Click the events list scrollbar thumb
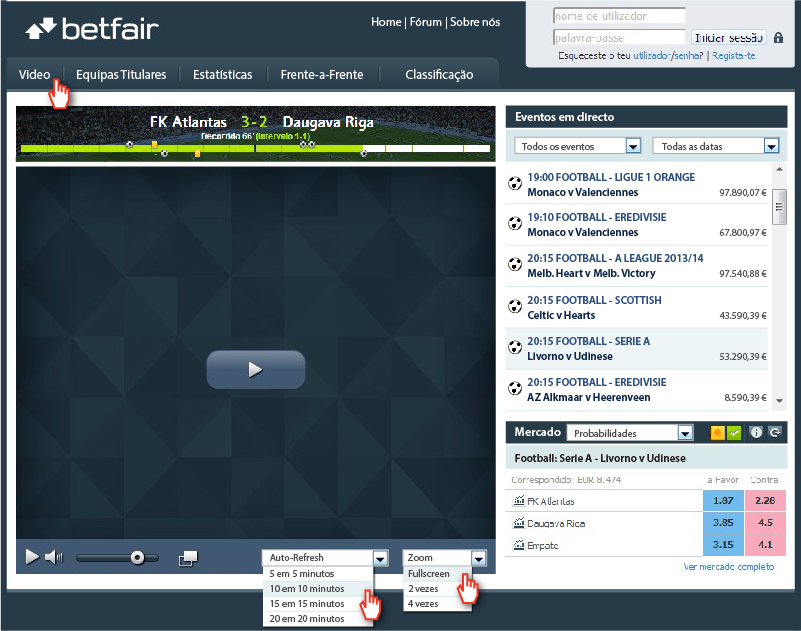Image resolution: width=801 pixels, height=631 pixels. click(779, 206)
